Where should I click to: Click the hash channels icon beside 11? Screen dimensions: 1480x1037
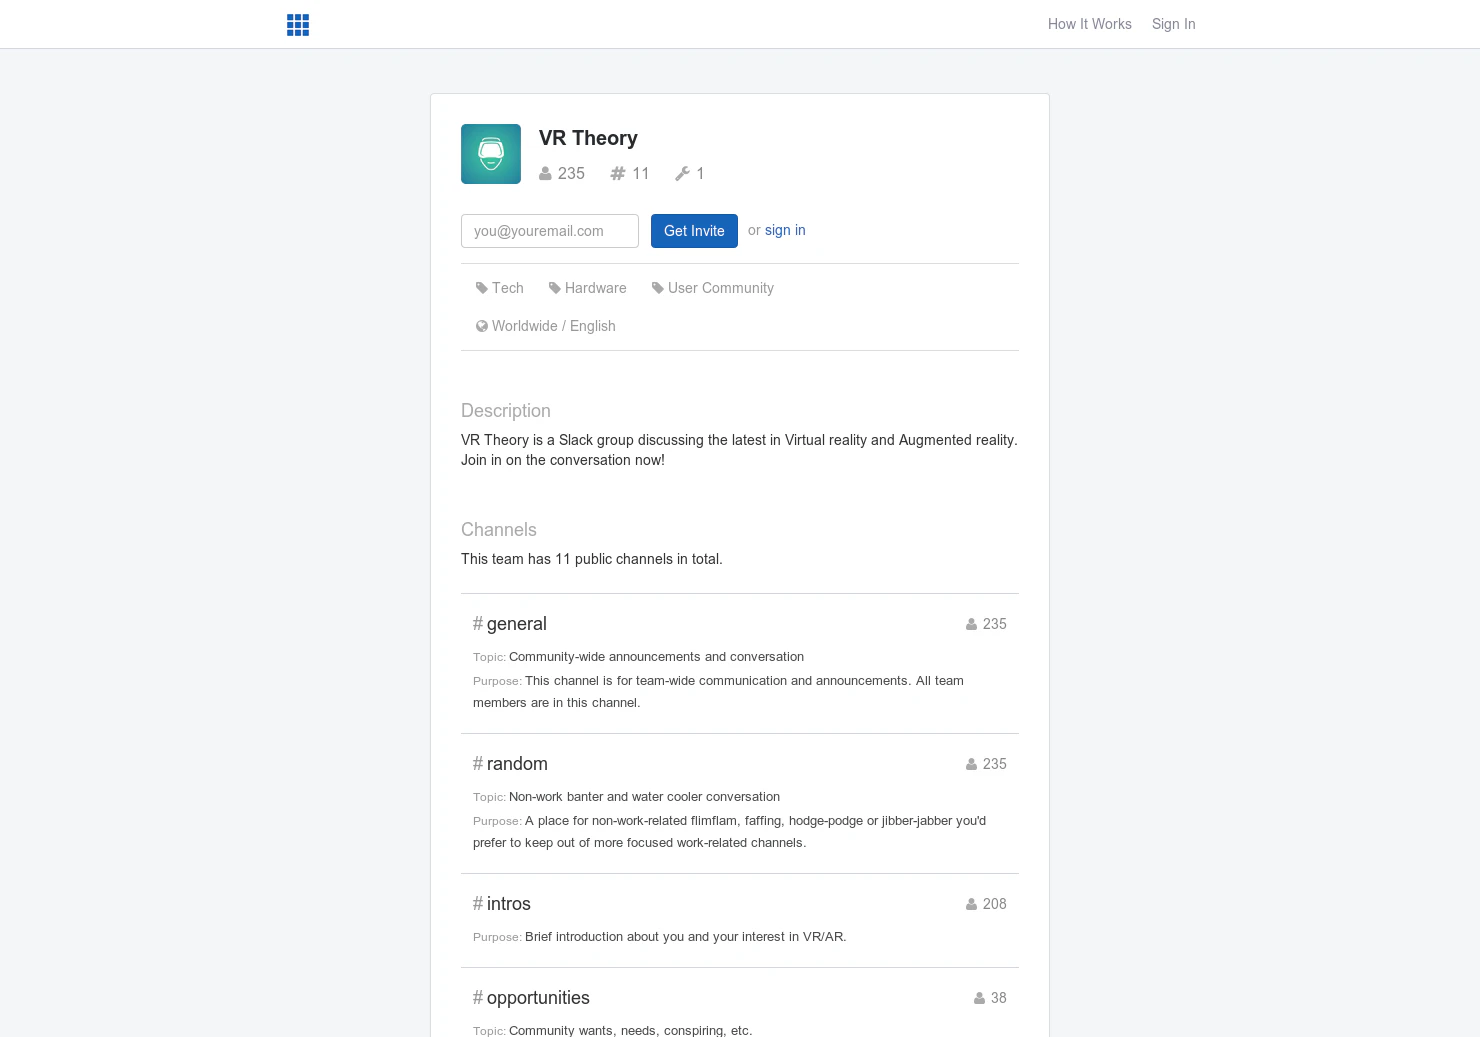(x=618, y=174)
